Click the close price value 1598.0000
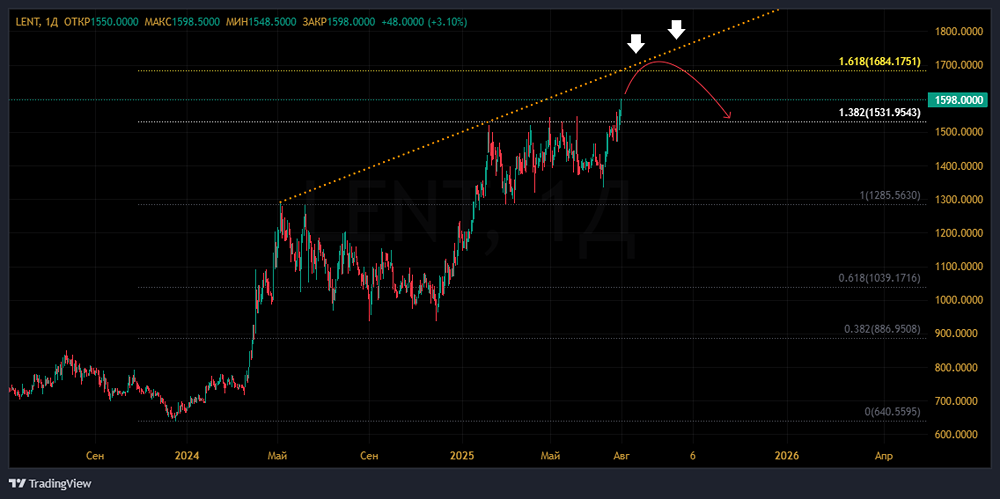1000x499 pixels. (351, 22)
